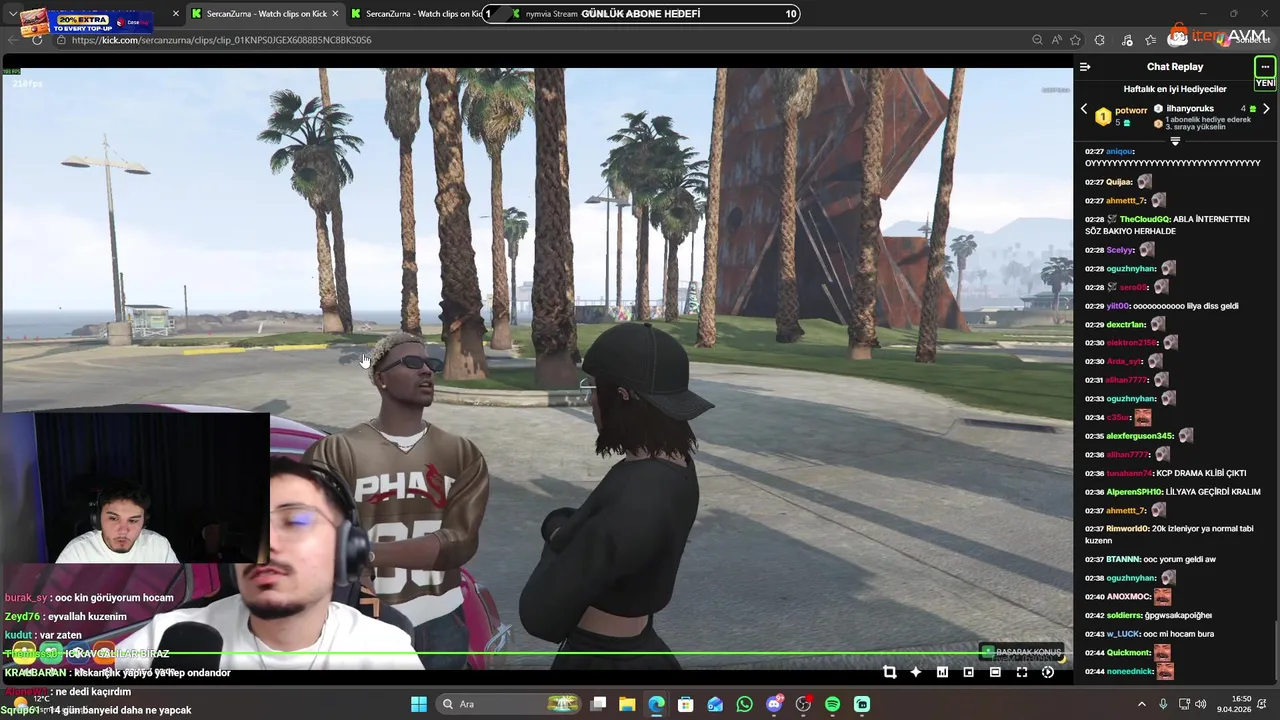The image size is (1280, 720).
Task: Open OBS Studio from the taskbar
Action: [803, 704]
